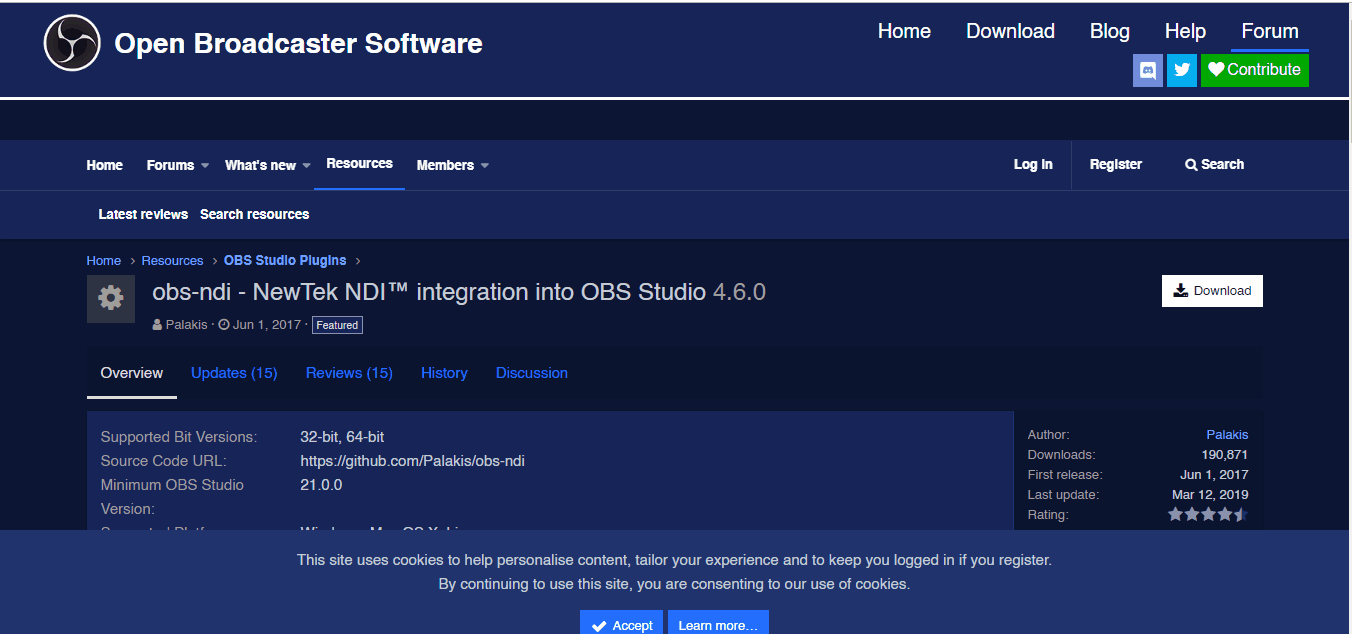Expand the Members dropdown arrow
Screen dimensions: 1352x634
click(x=484, y=166)
